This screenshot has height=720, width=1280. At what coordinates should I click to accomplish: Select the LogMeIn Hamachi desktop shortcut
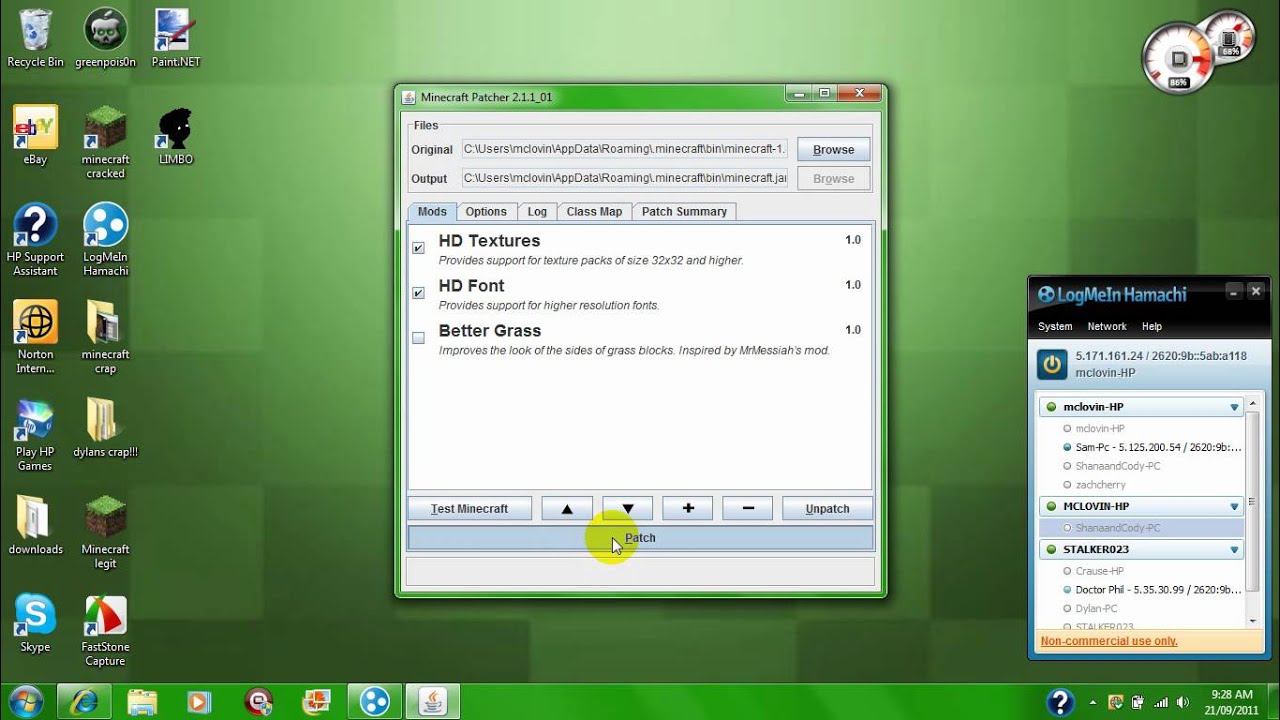[105, 240]
